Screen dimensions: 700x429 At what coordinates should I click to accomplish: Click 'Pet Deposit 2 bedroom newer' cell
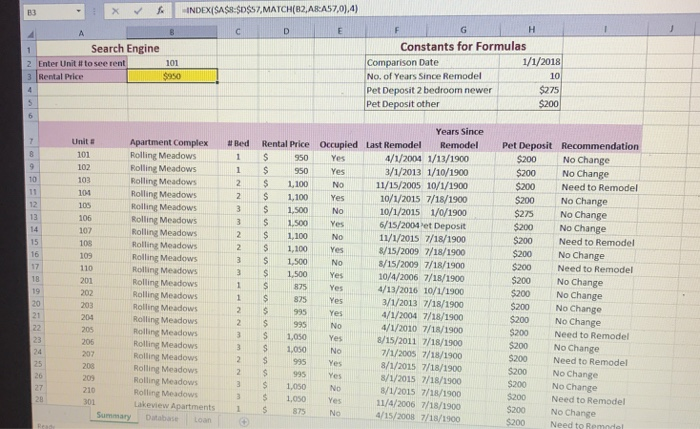(431, 90)
